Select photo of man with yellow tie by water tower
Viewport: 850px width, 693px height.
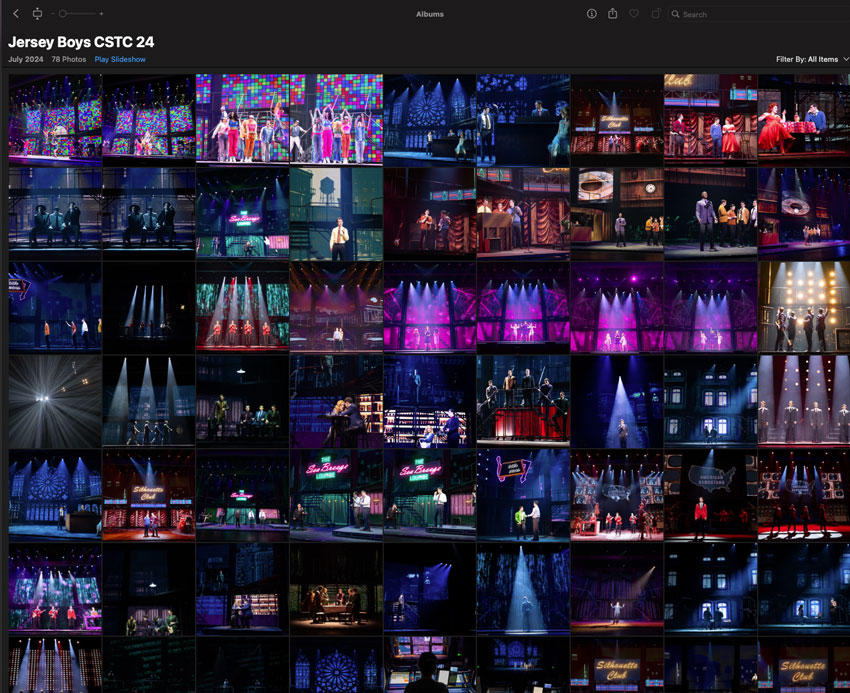(x=336, y=214)
